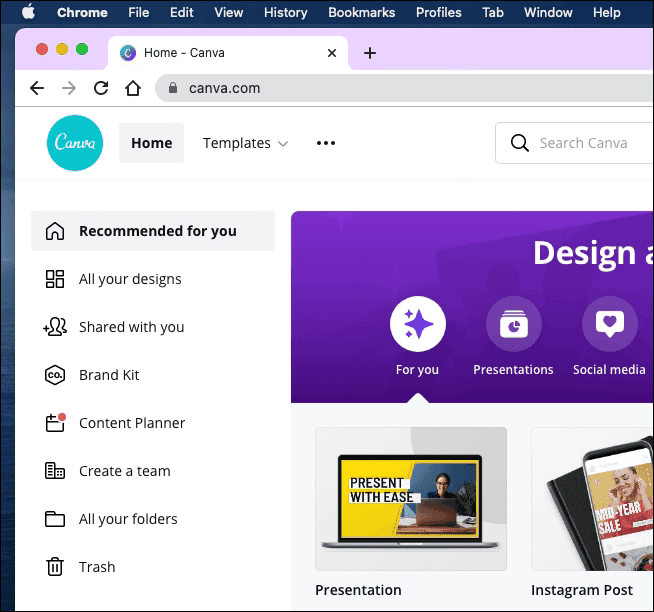Open the Chrome app menu

click(82, 13)
